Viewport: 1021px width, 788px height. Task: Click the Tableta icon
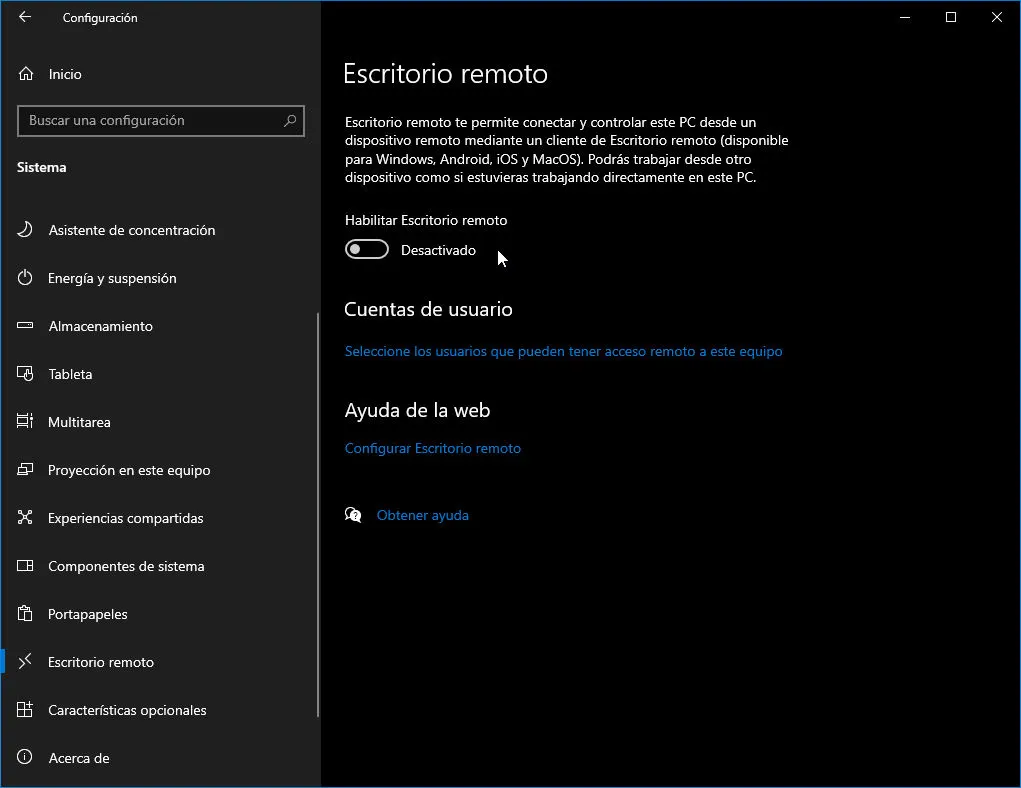coord(25,373)
